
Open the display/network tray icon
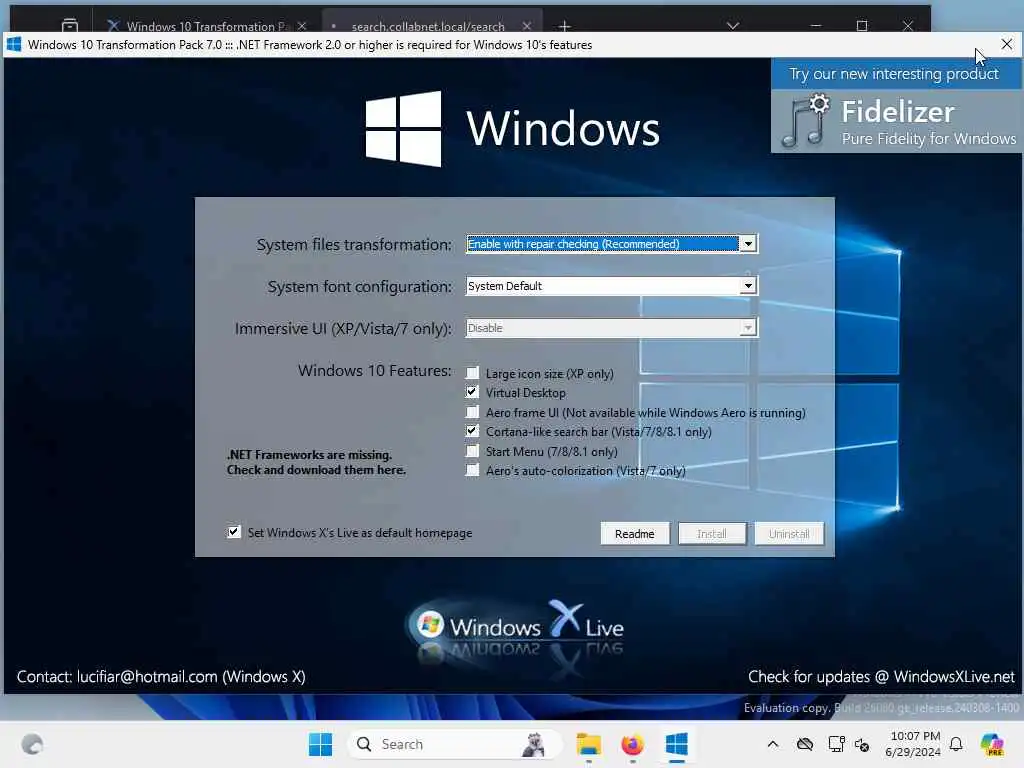836,744
